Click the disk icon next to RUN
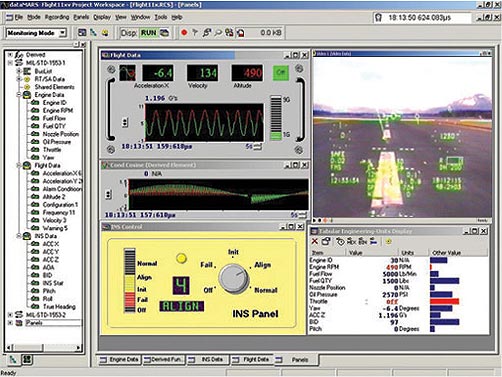 pos(164,33)
